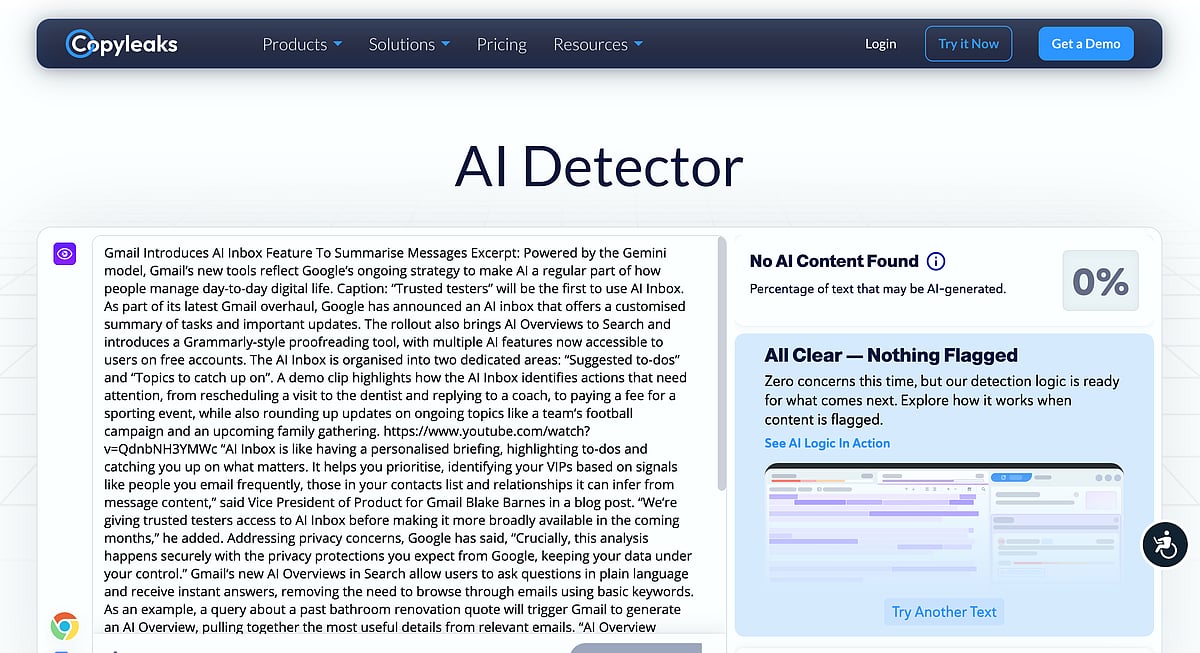Click Login in the top navigation

[x=880, y=44]
